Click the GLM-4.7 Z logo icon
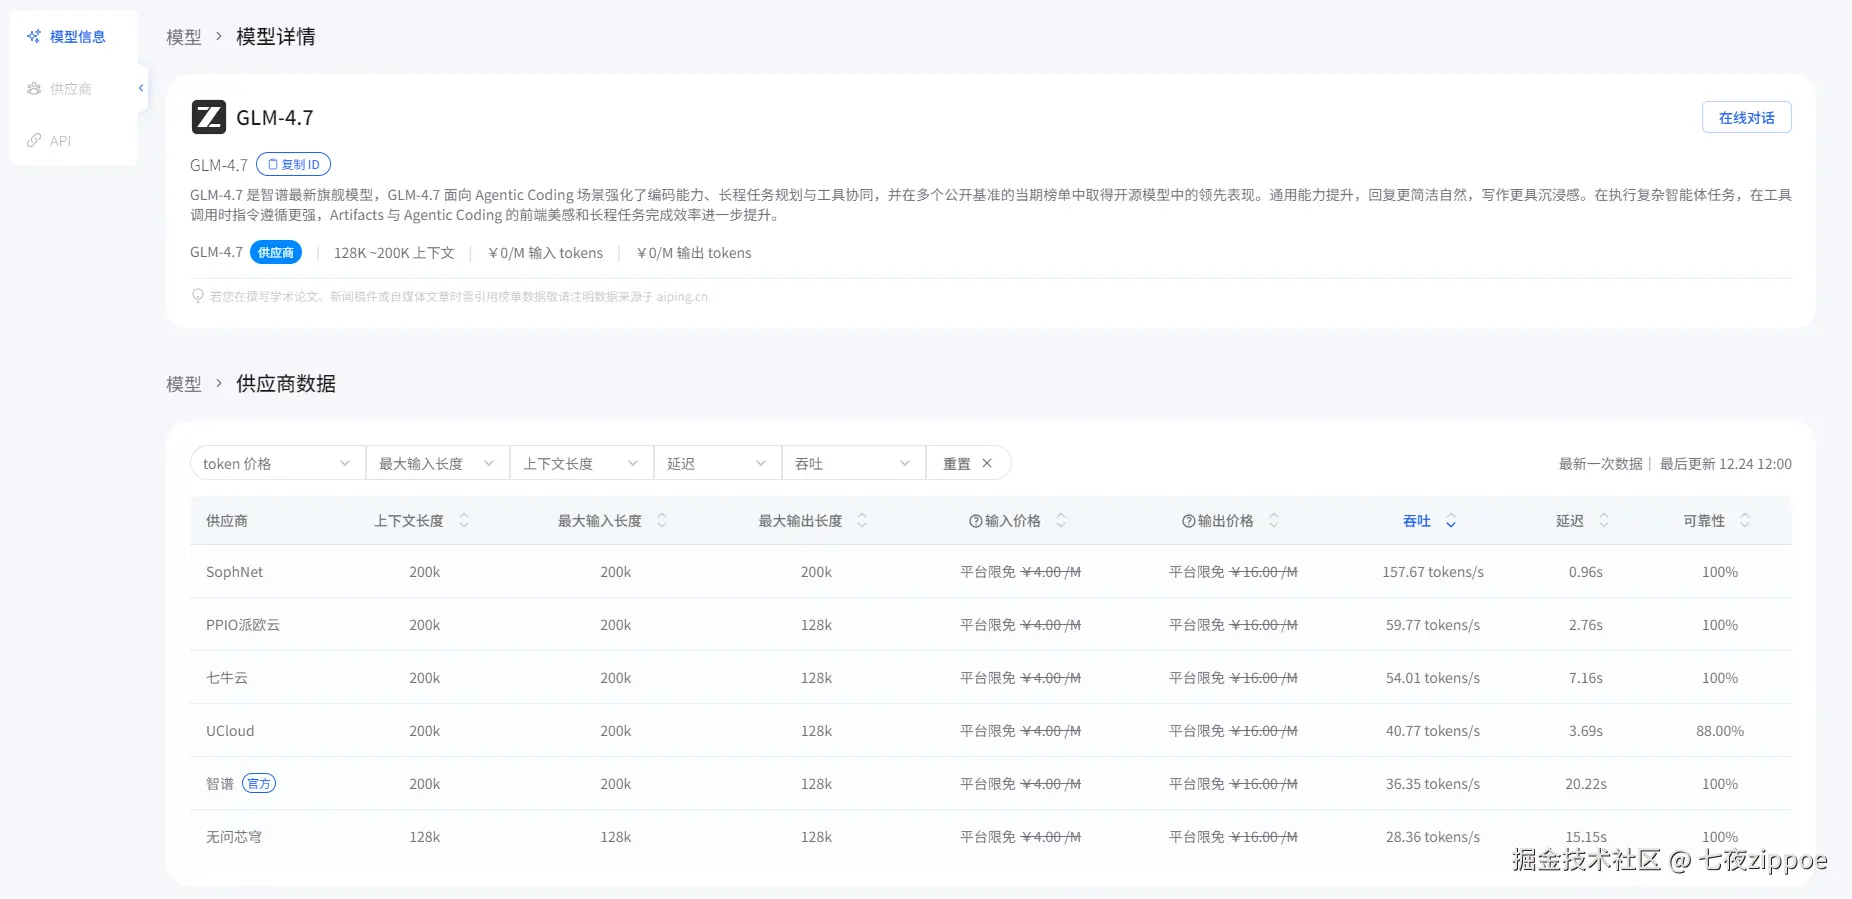Screen dimensions: 1852x899 [209, 117]
